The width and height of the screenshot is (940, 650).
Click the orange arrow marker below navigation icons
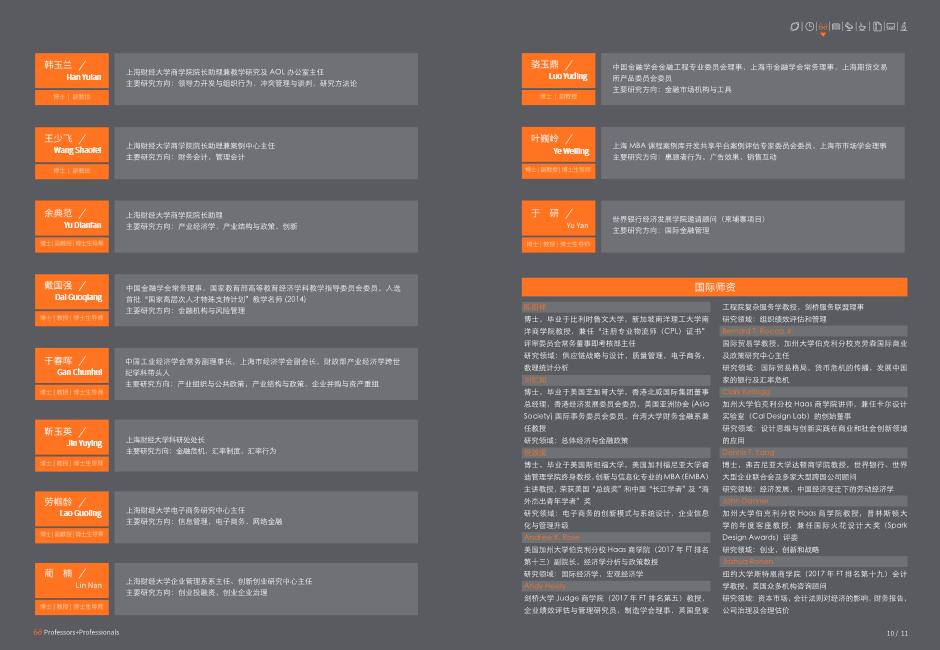point(822,35)
